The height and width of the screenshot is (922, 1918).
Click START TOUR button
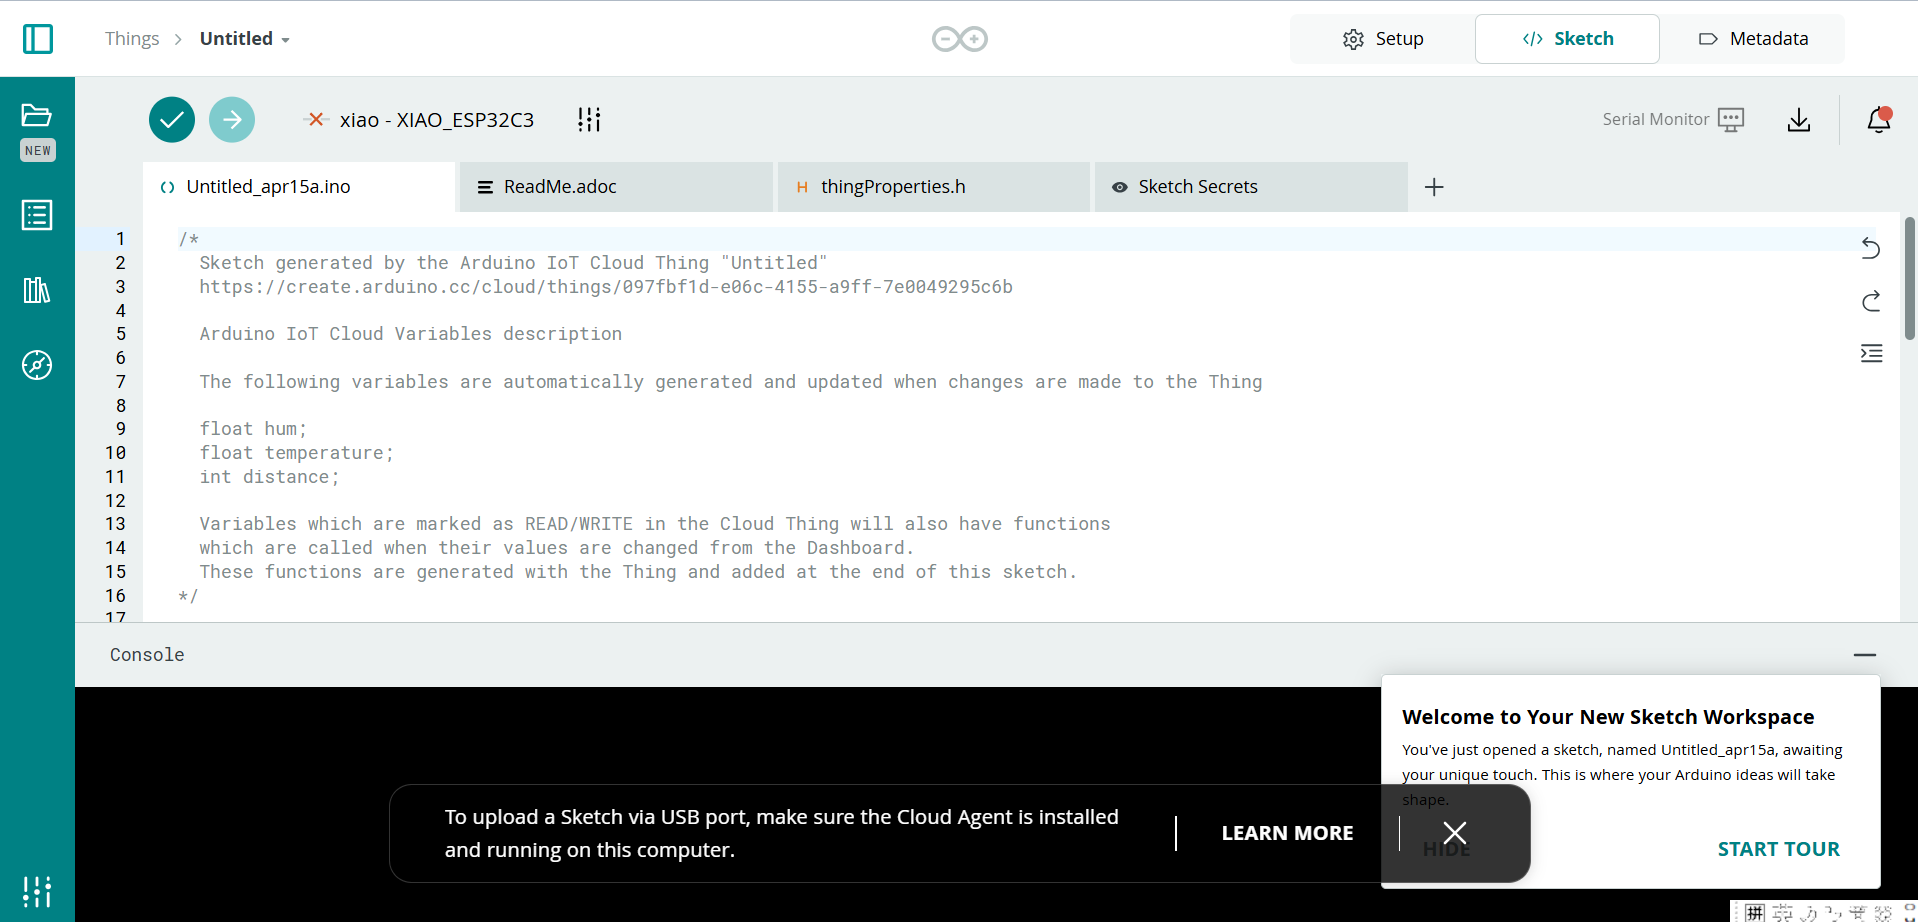tap(1778, 849)
